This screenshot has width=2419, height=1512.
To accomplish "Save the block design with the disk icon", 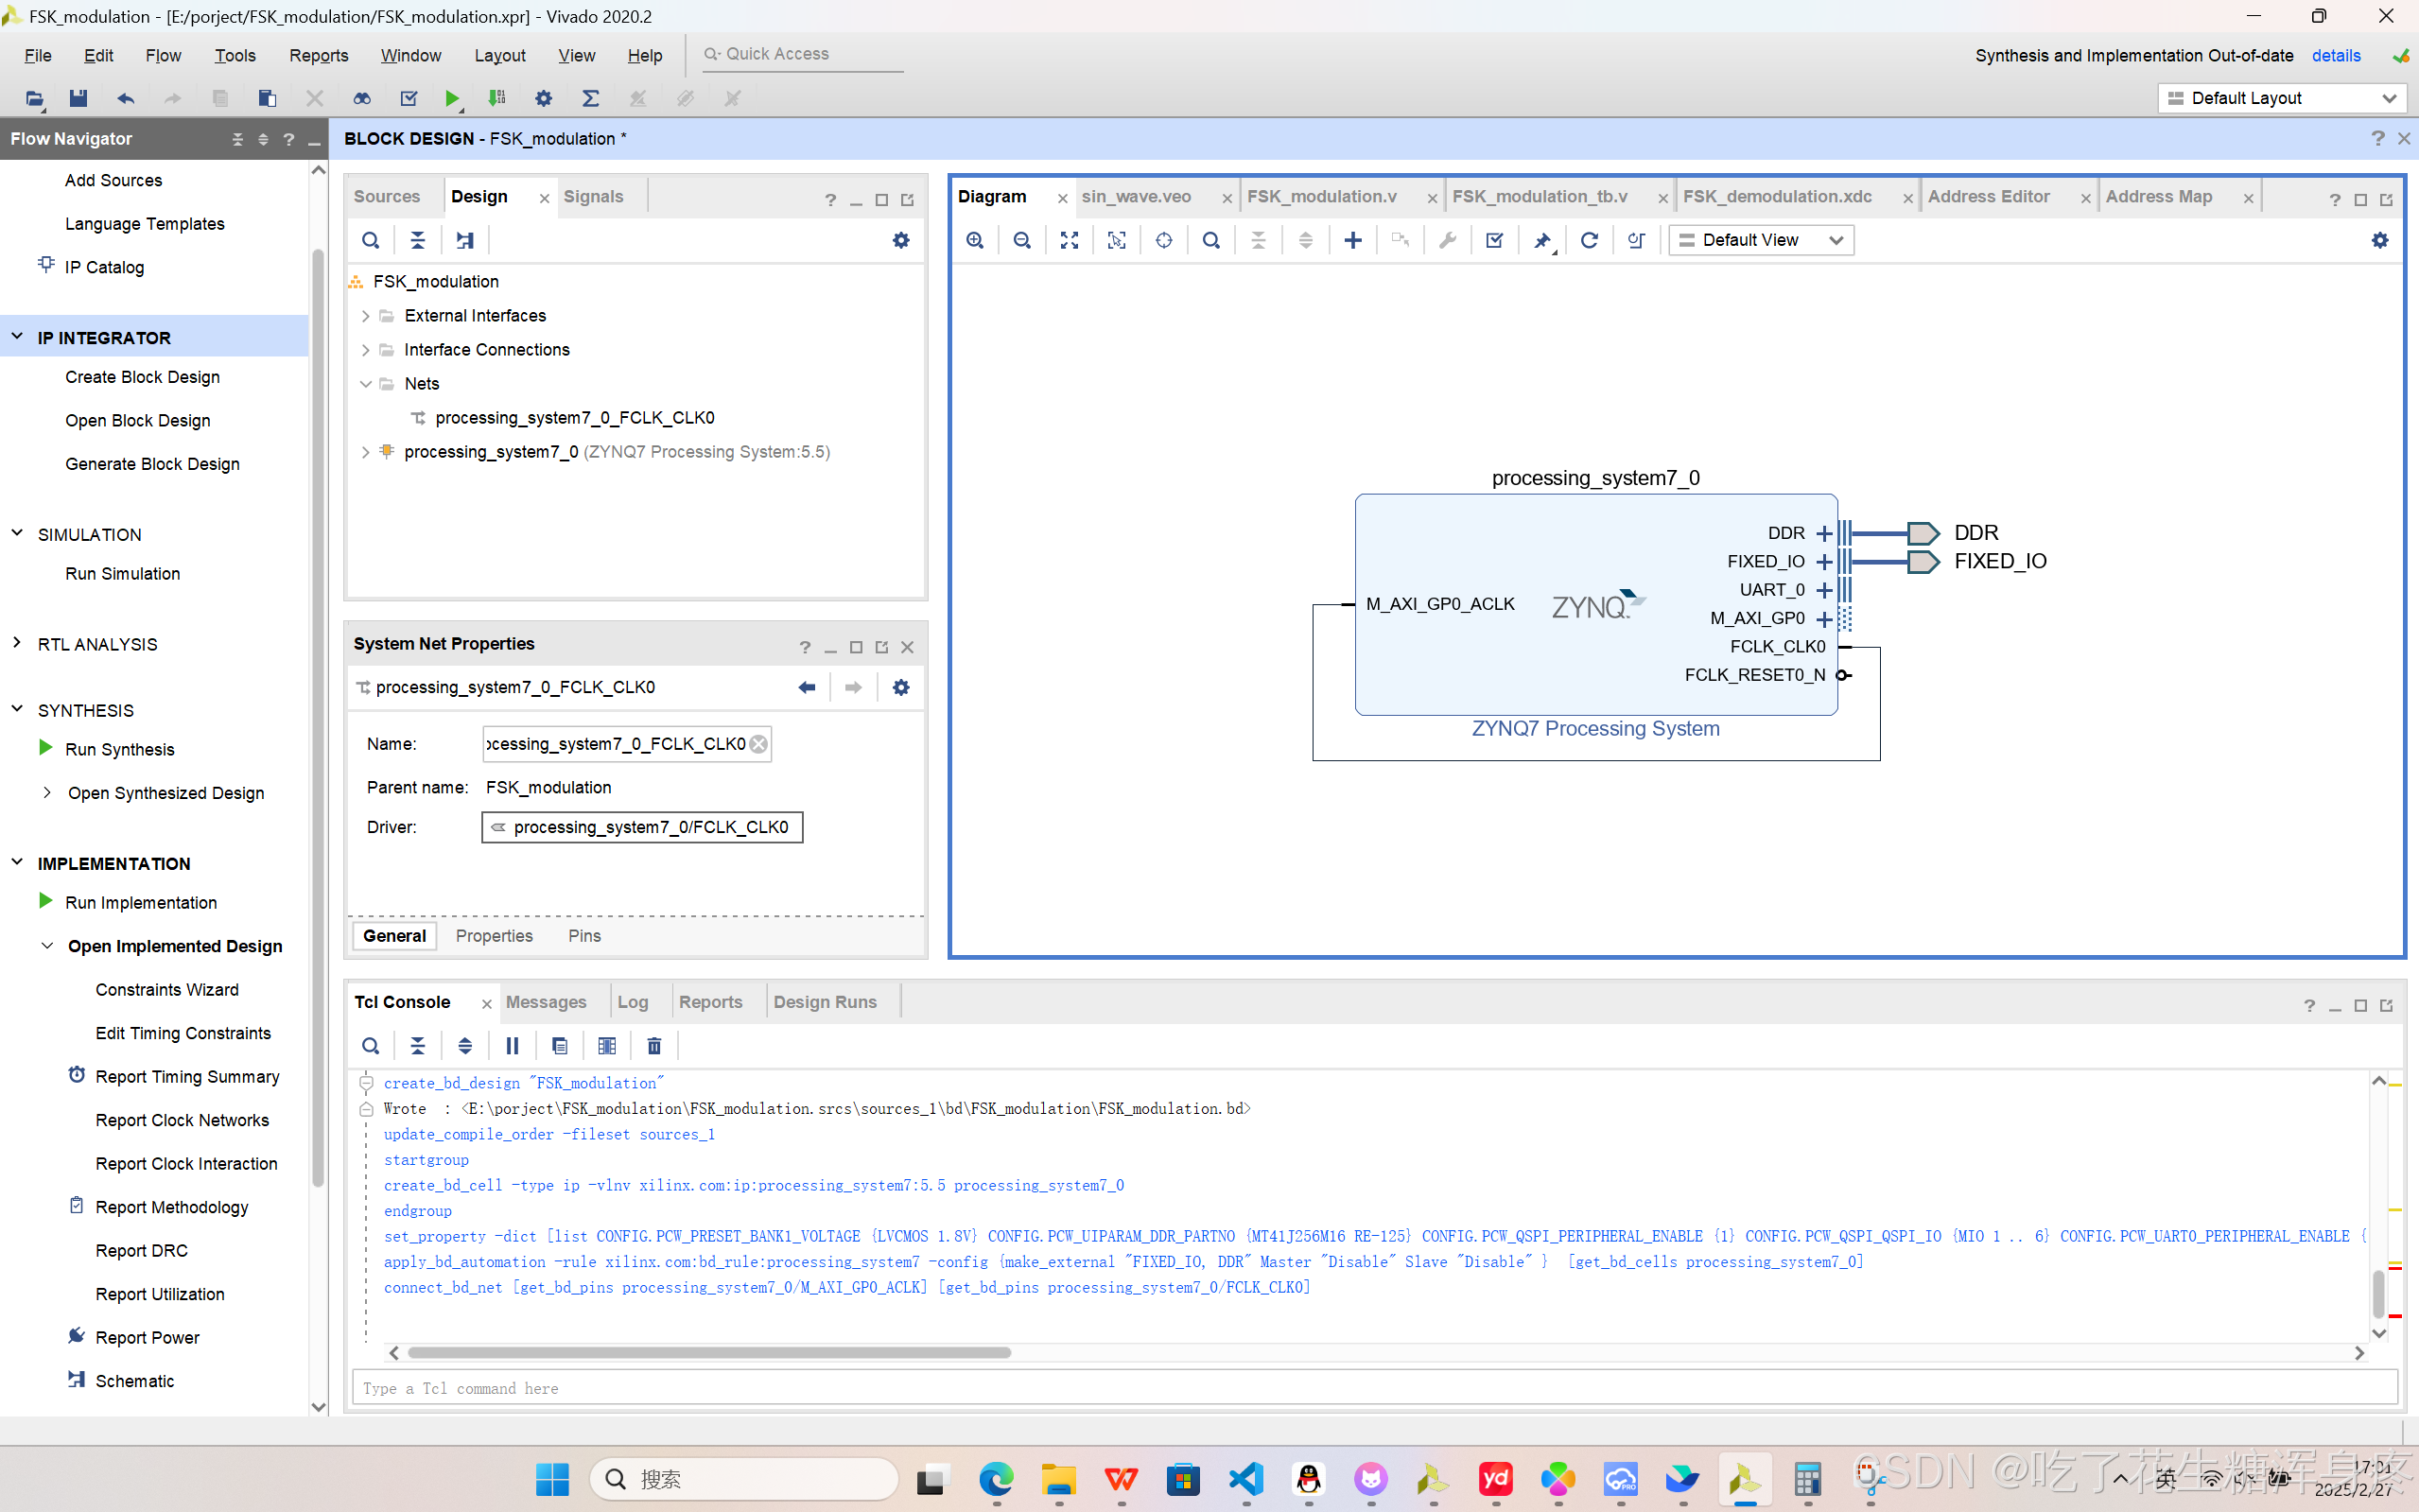I will [x=78, y=98].
